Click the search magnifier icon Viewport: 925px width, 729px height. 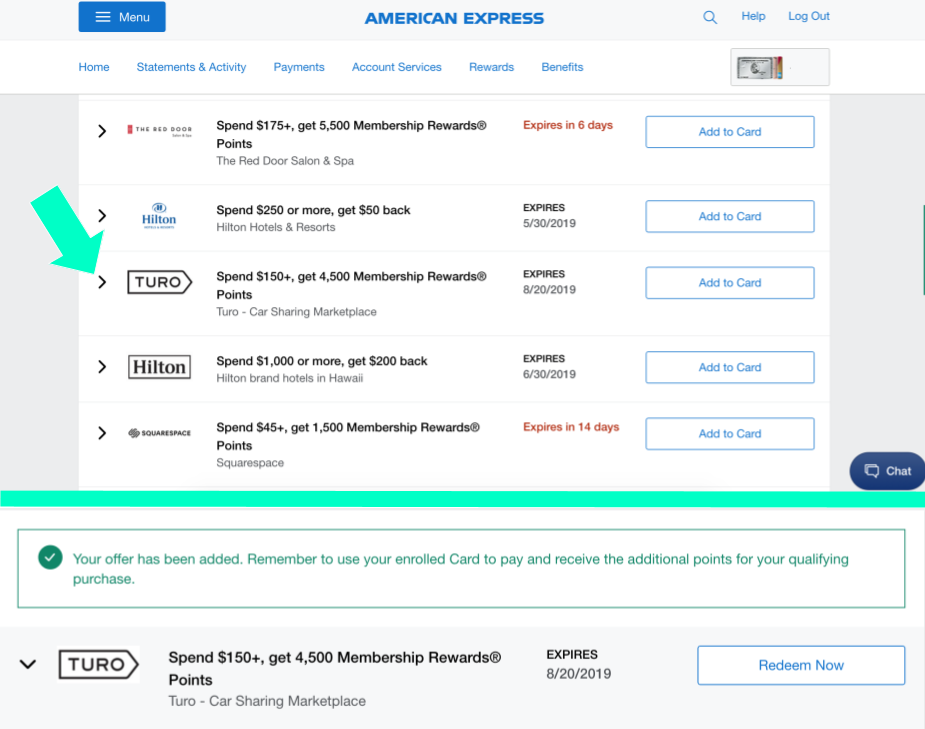click(710, 17)
